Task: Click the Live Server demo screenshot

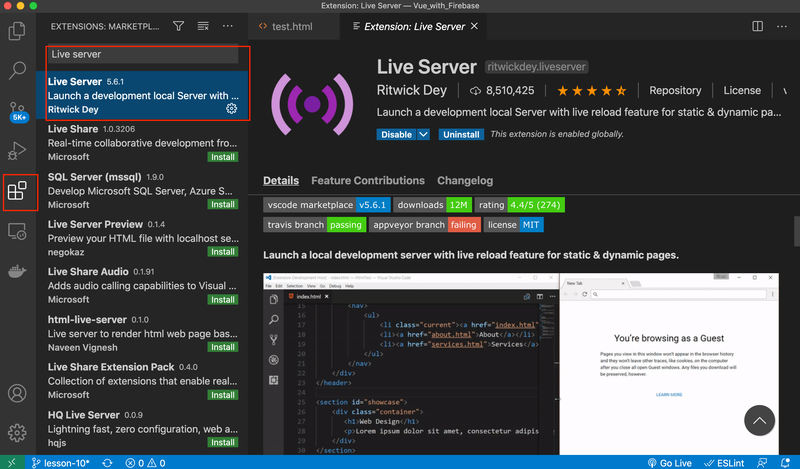Action: (x=521, y=364)
